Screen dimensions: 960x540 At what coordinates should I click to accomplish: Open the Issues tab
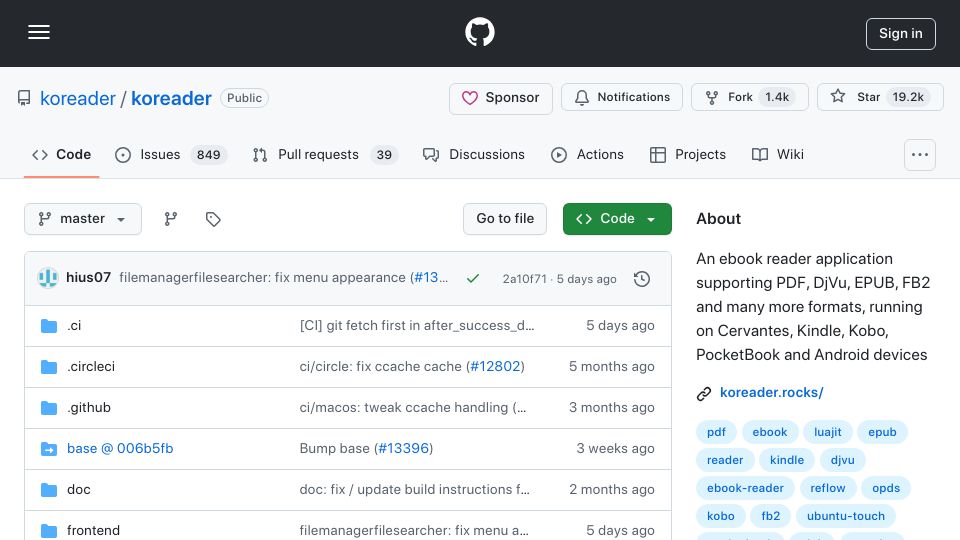[x=171, y=155]
